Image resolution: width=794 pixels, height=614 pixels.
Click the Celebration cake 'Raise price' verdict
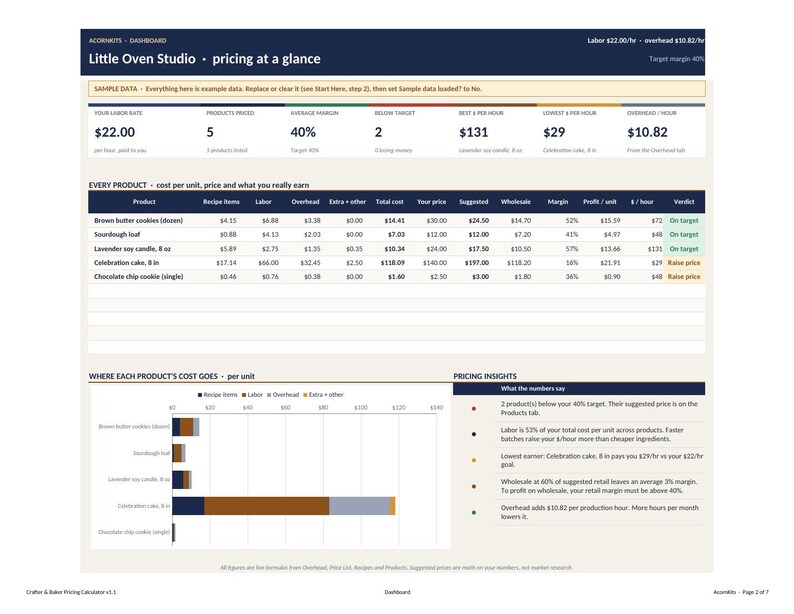pyautogui.click(x=684, y=263)
